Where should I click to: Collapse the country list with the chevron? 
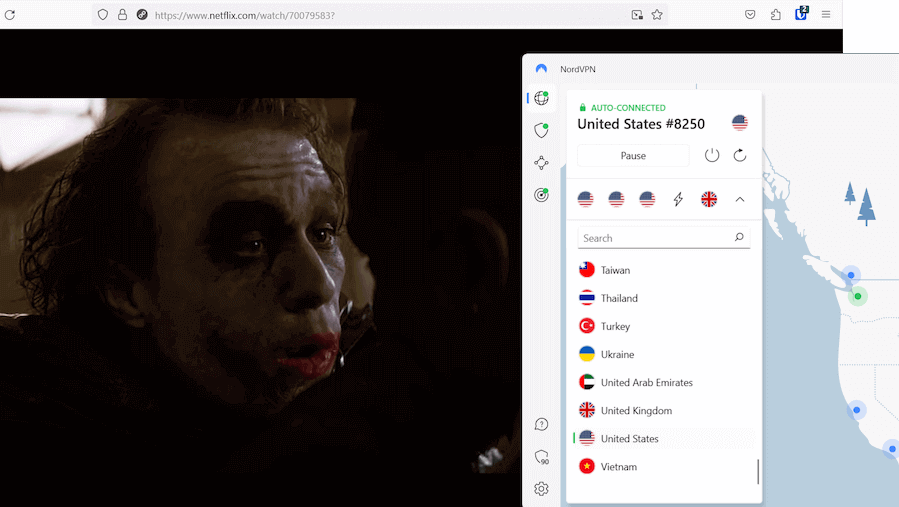tap(740, 200)
